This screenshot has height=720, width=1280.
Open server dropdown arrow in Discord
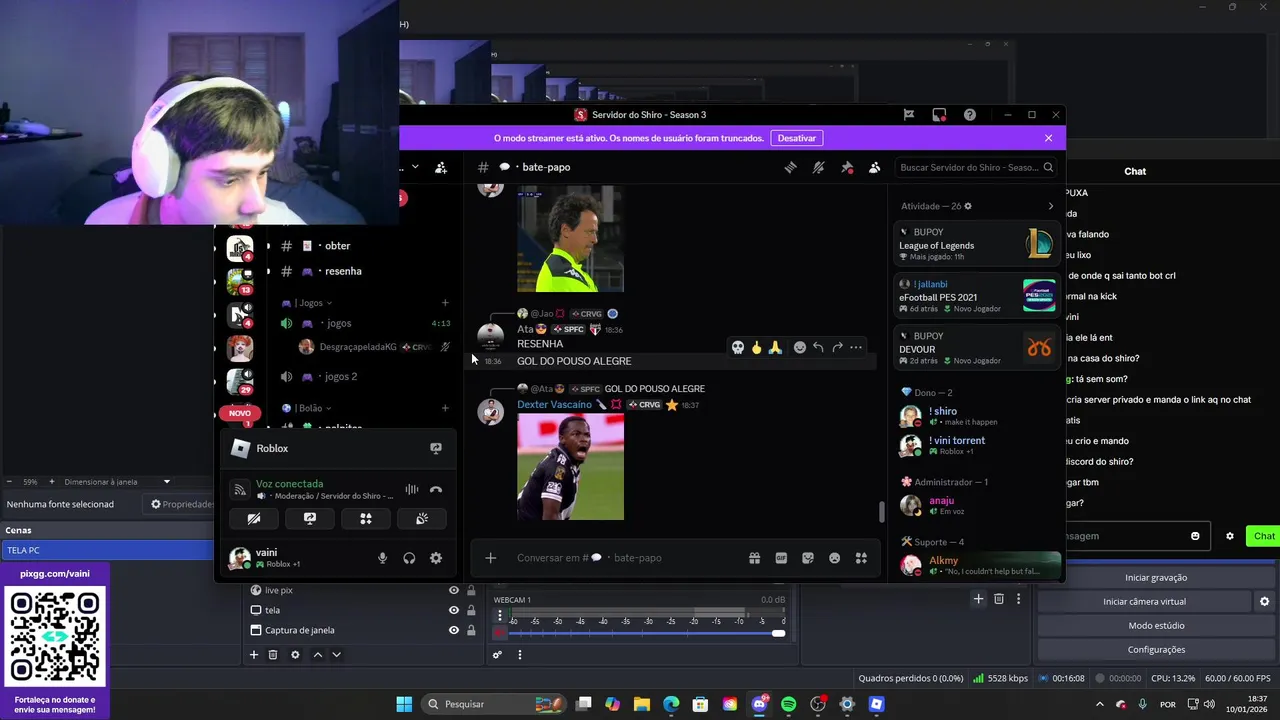(x=415, y=167)
